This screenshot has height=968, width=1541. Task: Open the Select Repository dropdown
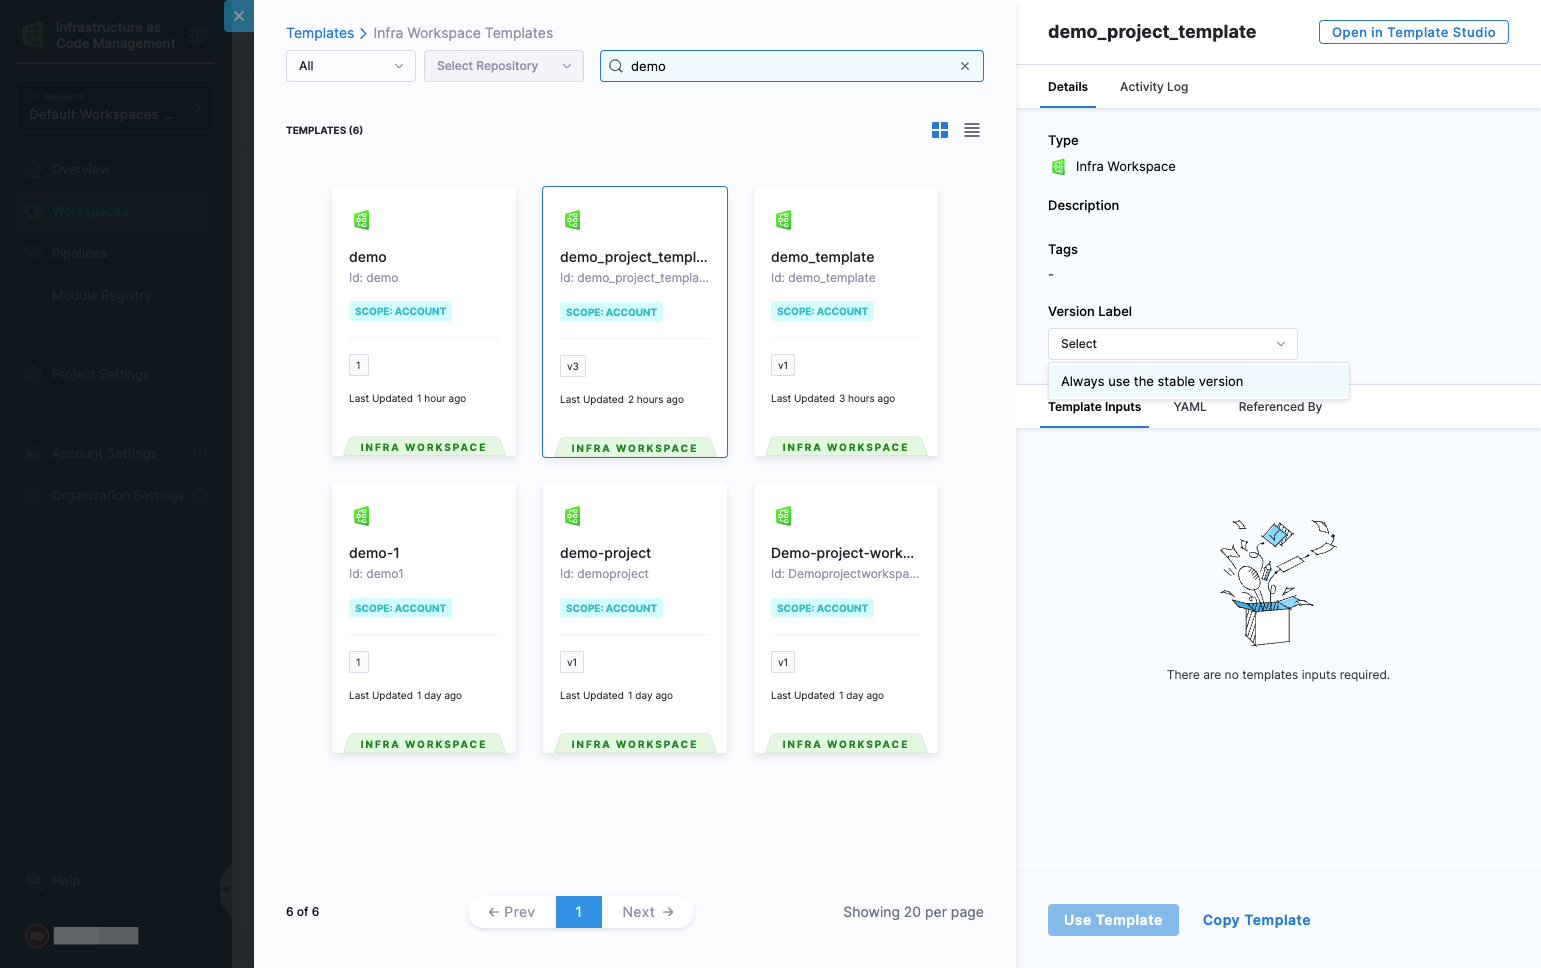(504, 66)
